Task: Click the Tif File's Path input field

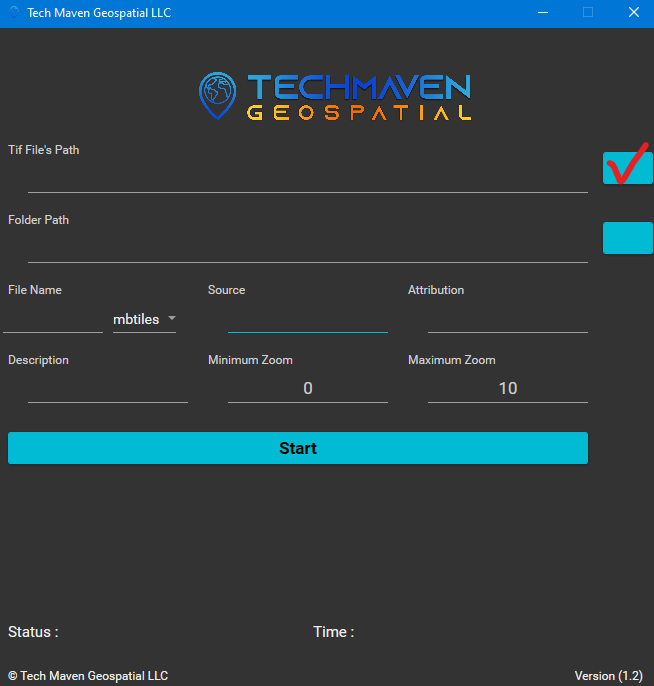Action: pyautogui.click(x=308, y=180)
